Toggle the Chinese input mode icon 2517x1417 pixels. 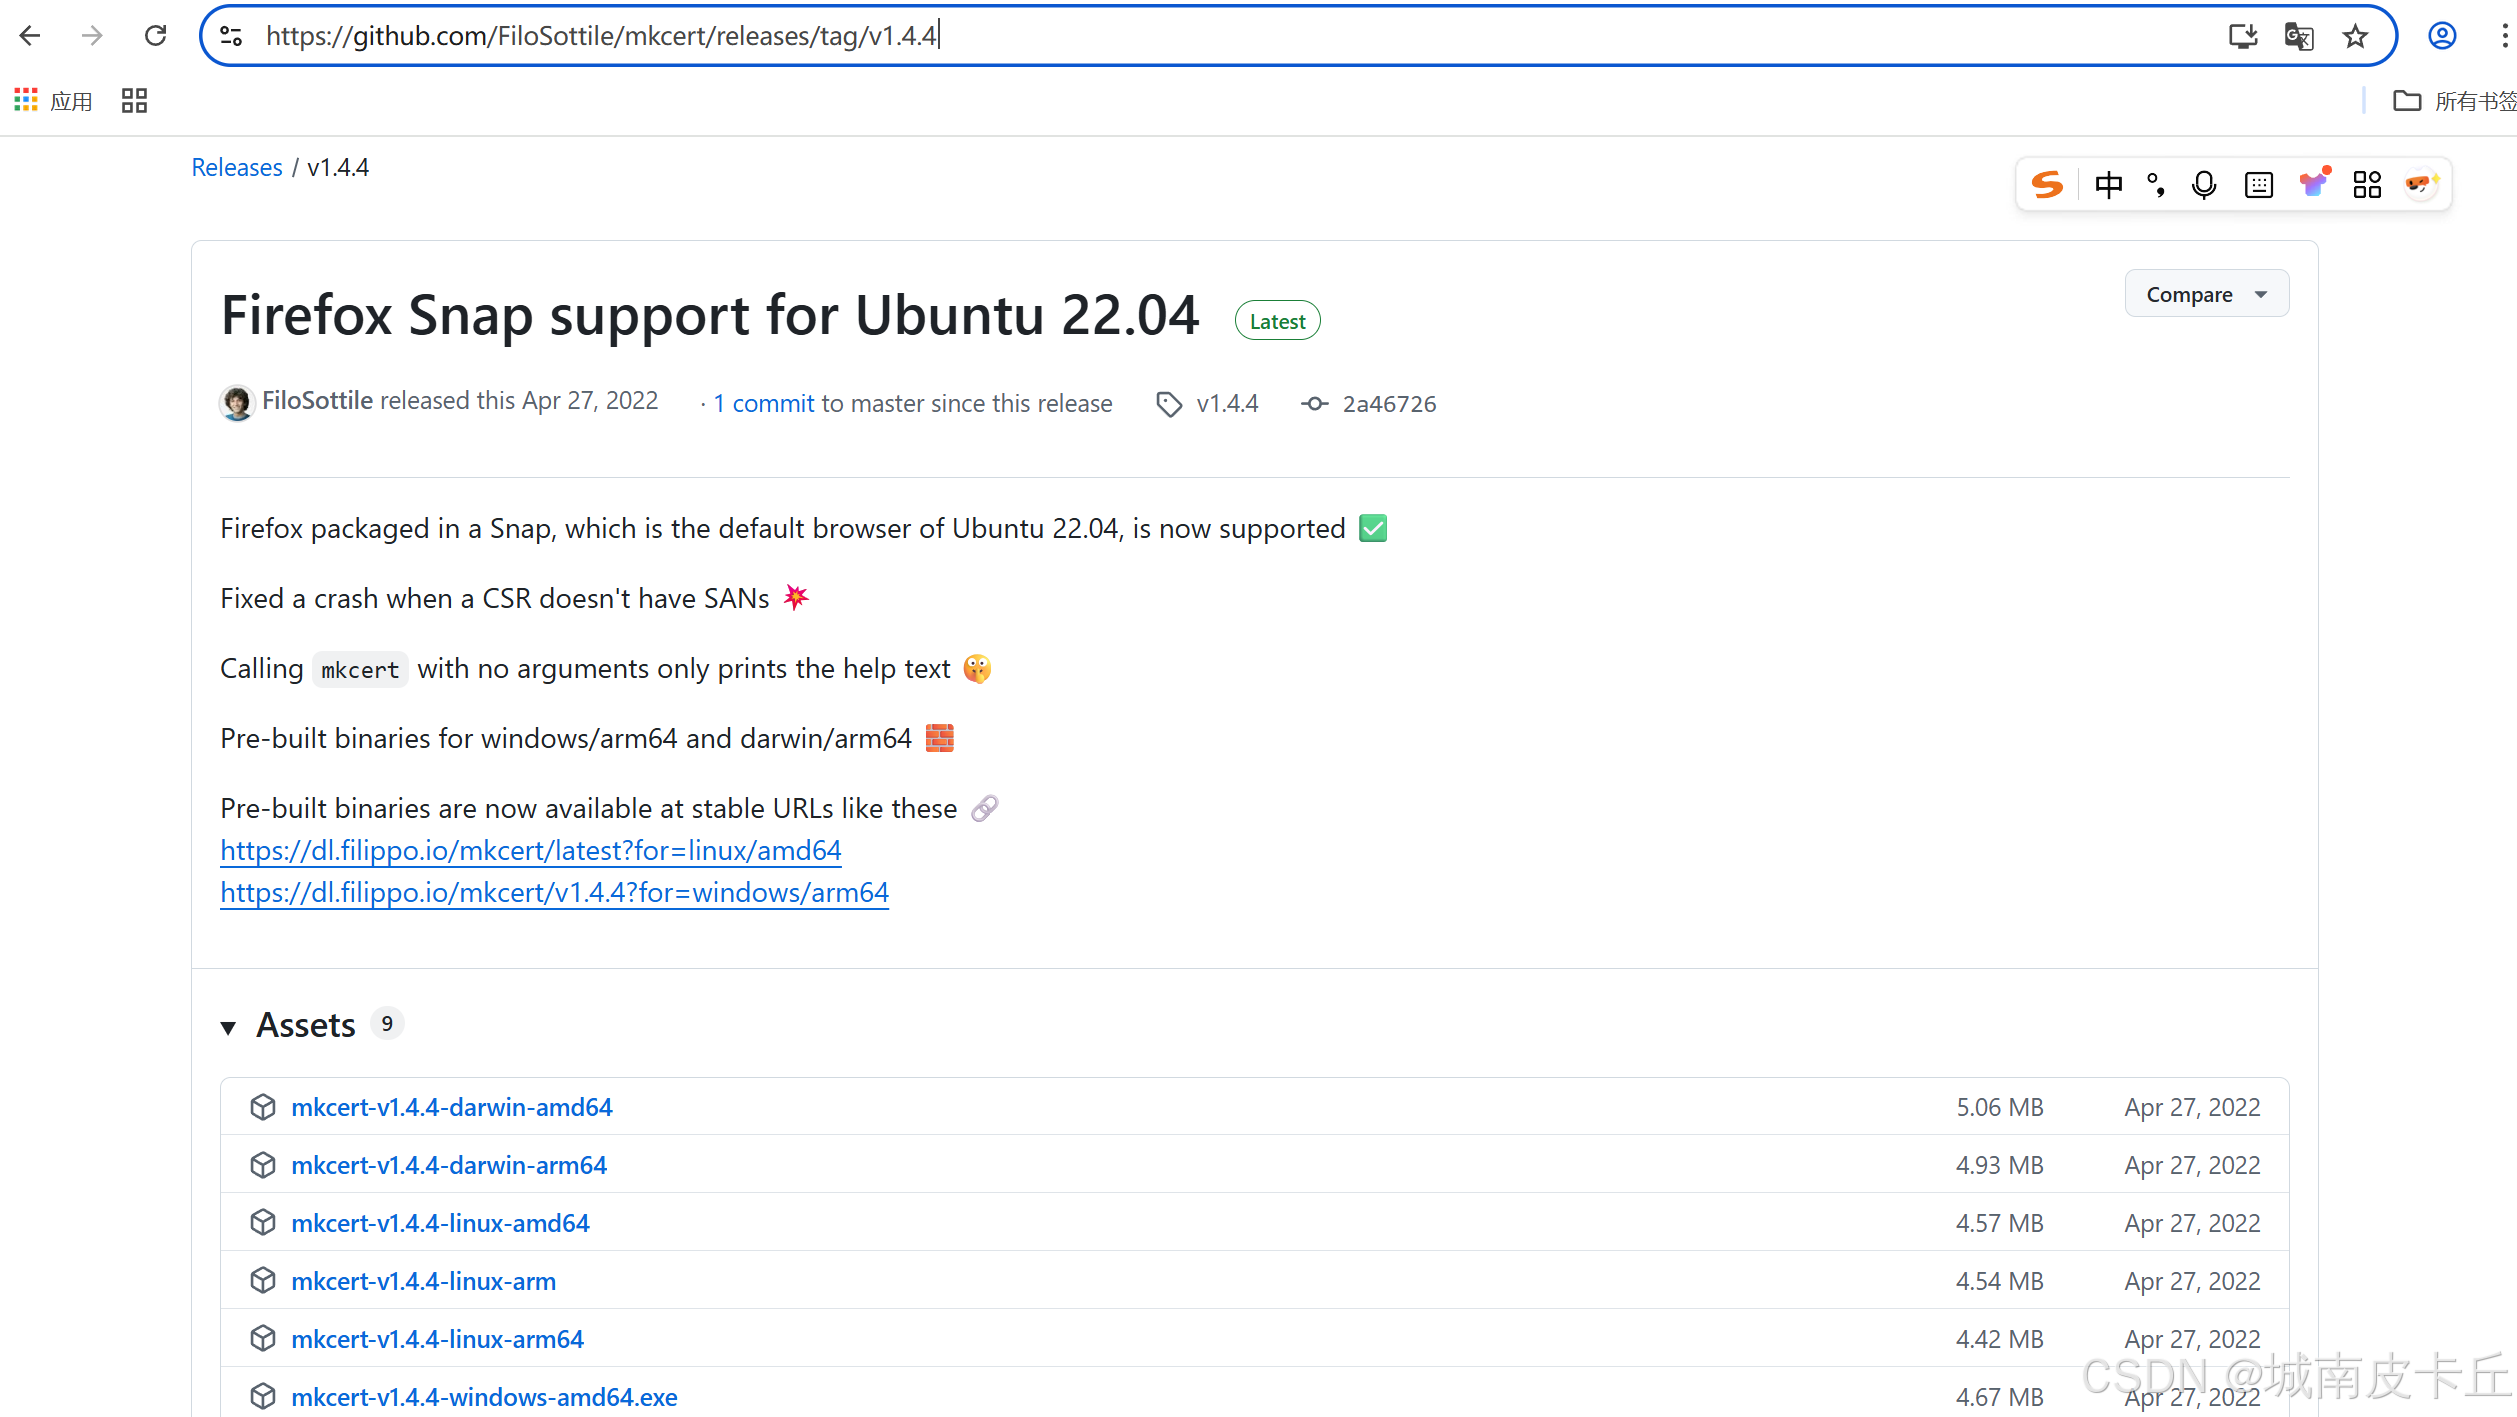click(x=2108, y=184)
